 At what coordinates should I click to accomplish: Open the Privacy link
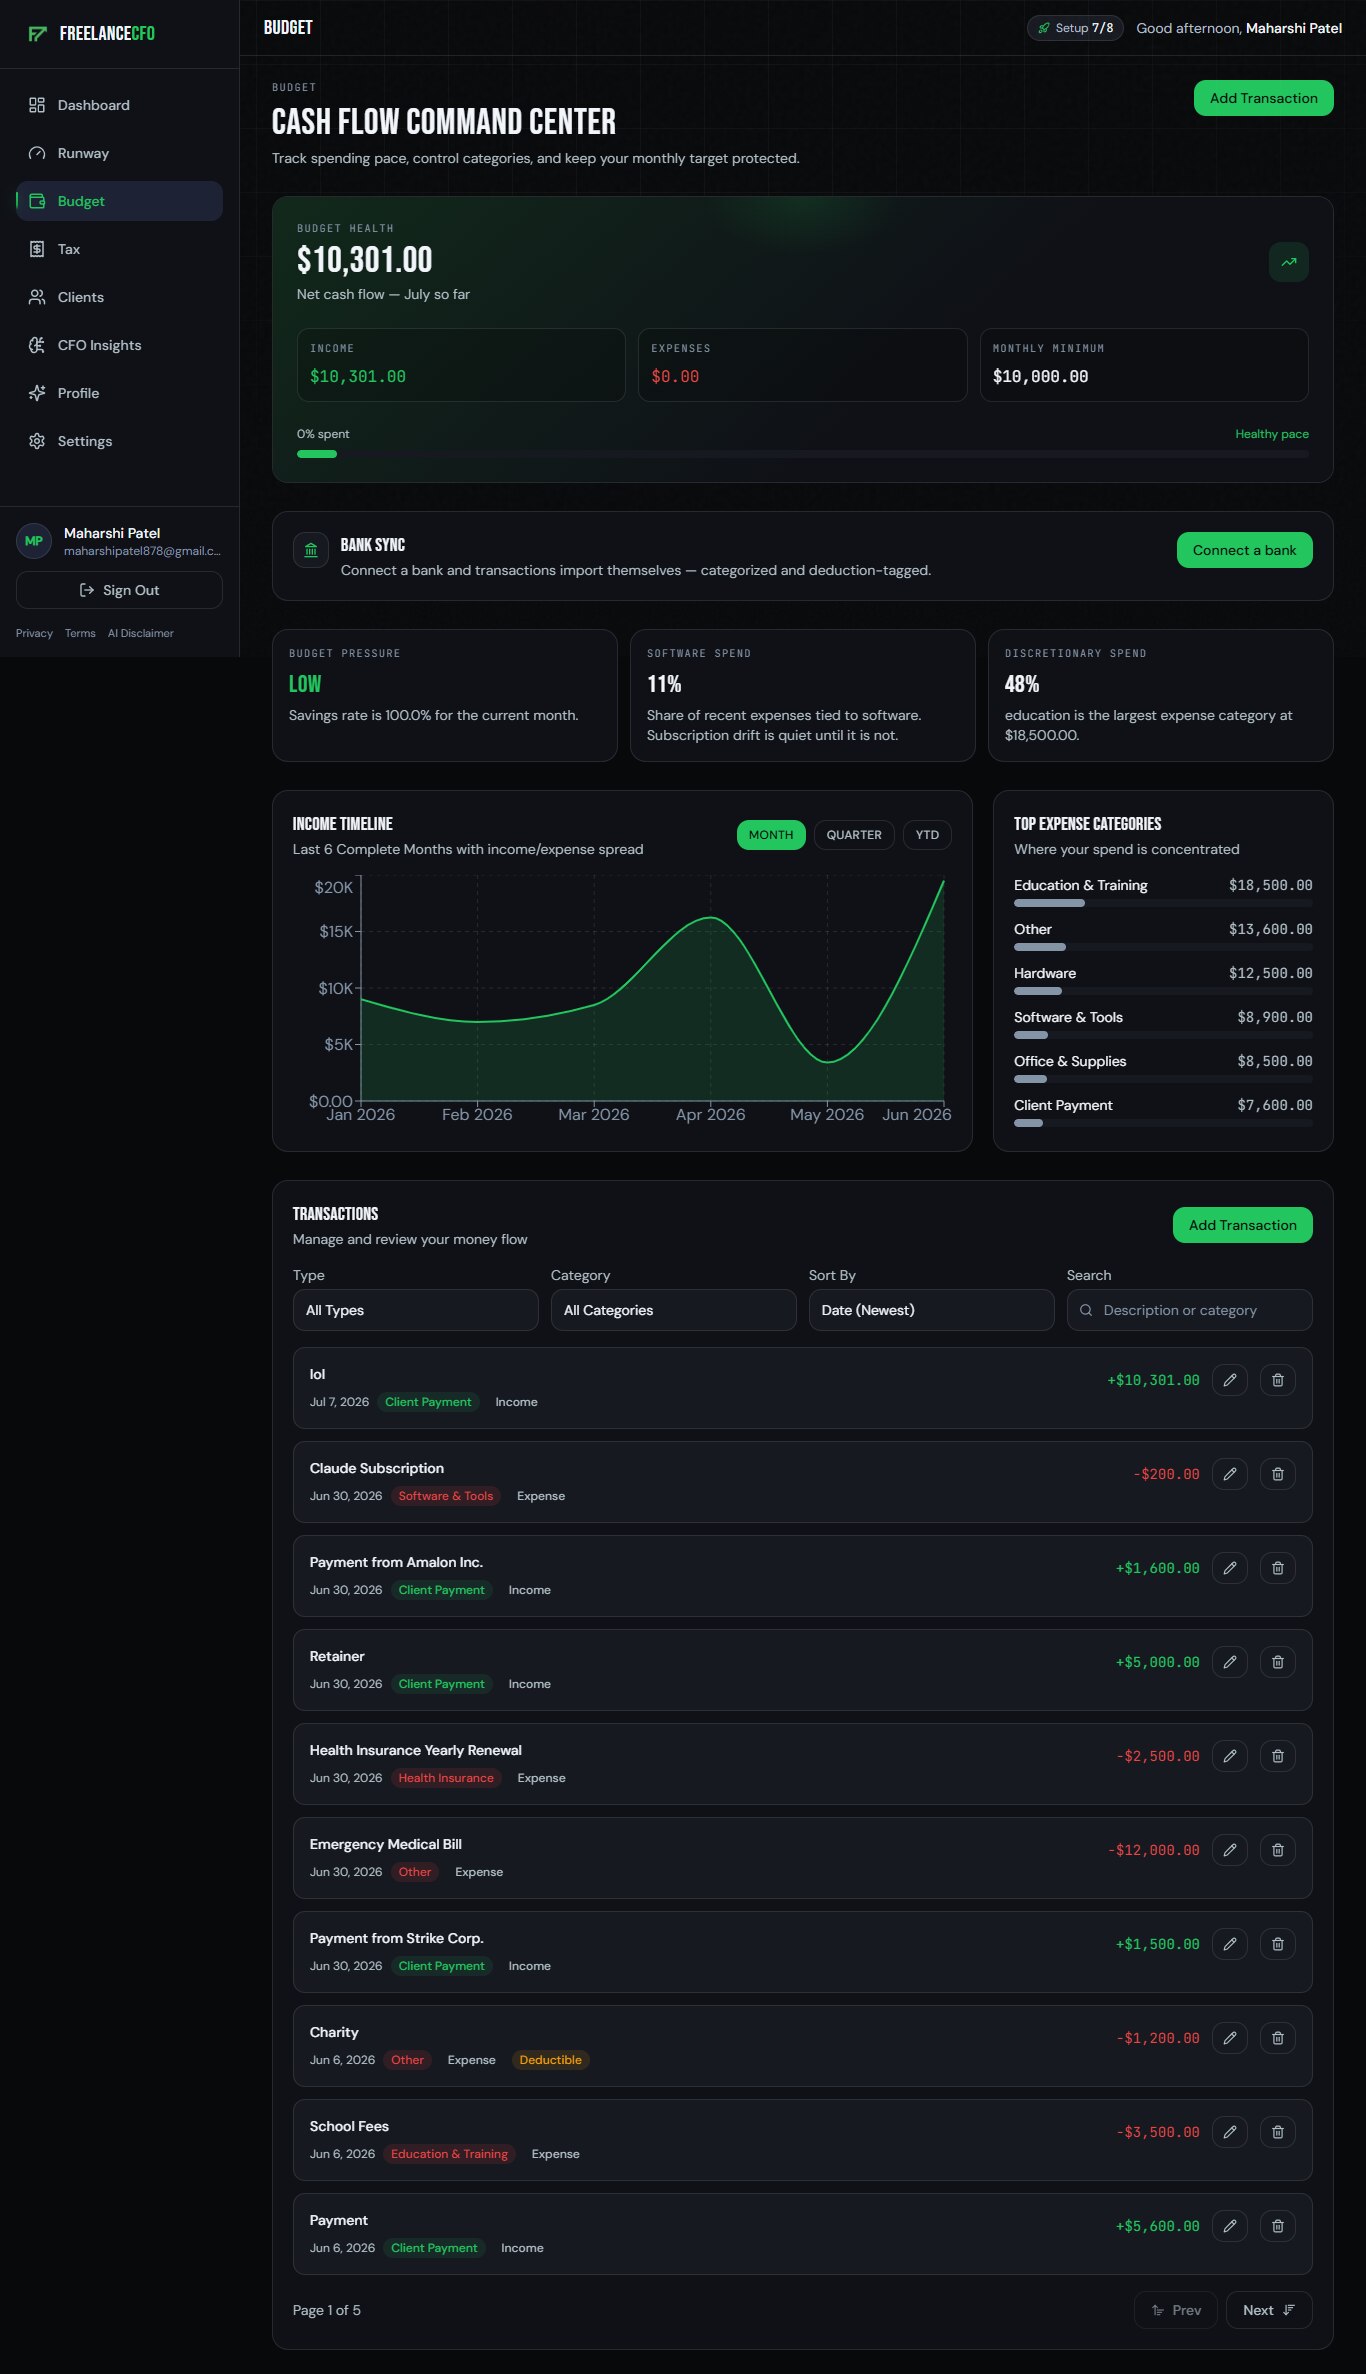(x=34, y=633)
